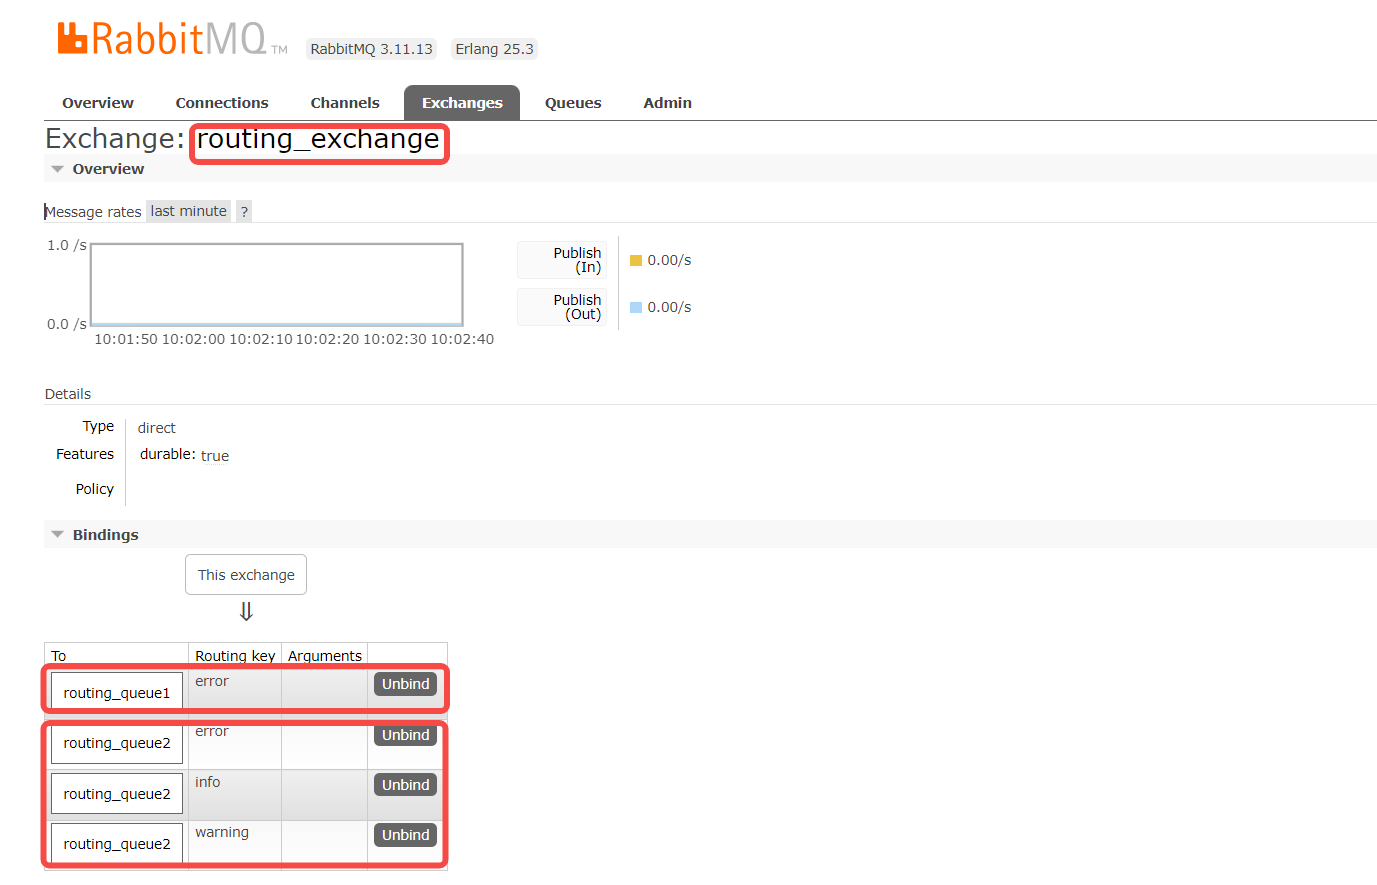The width and height of the screenshot is (1377, 885).
Task: Click the 'To' column header
Action: 59,656
